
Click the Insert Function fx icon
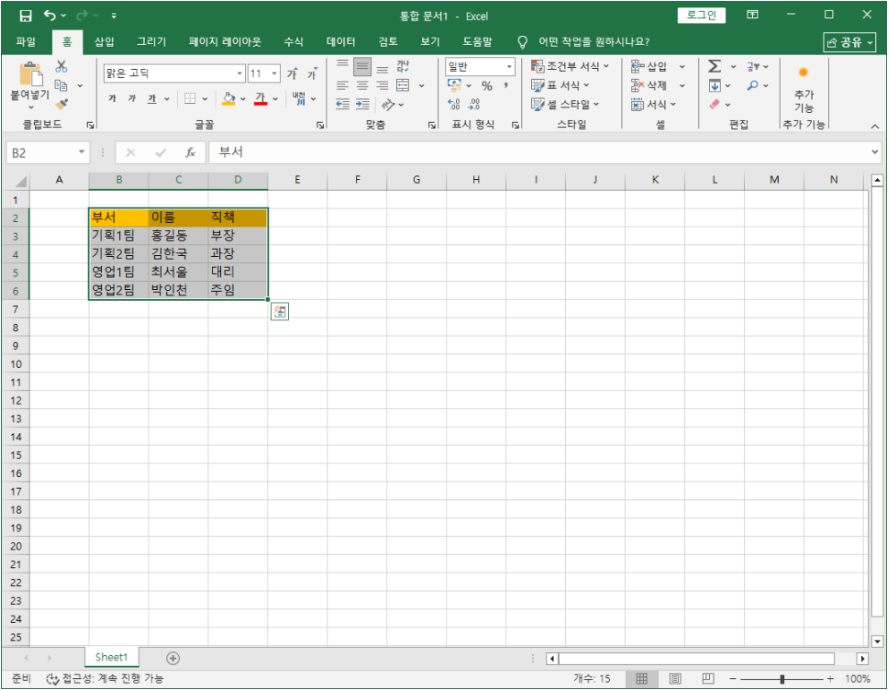coord(189,153)
